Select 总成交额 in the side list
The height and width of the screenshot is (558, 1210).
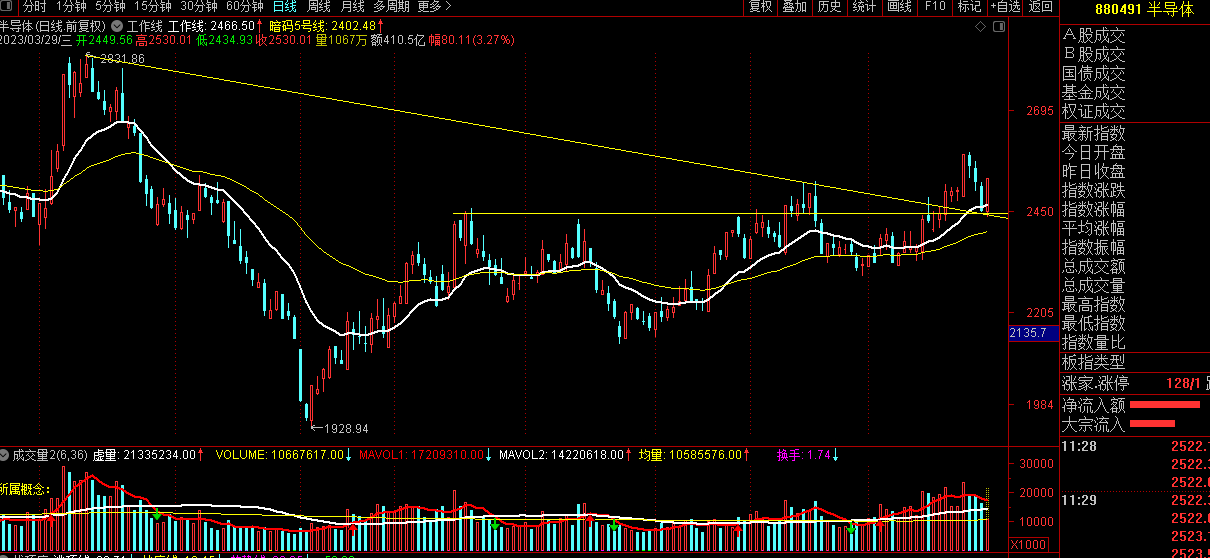pos(1094,266)
